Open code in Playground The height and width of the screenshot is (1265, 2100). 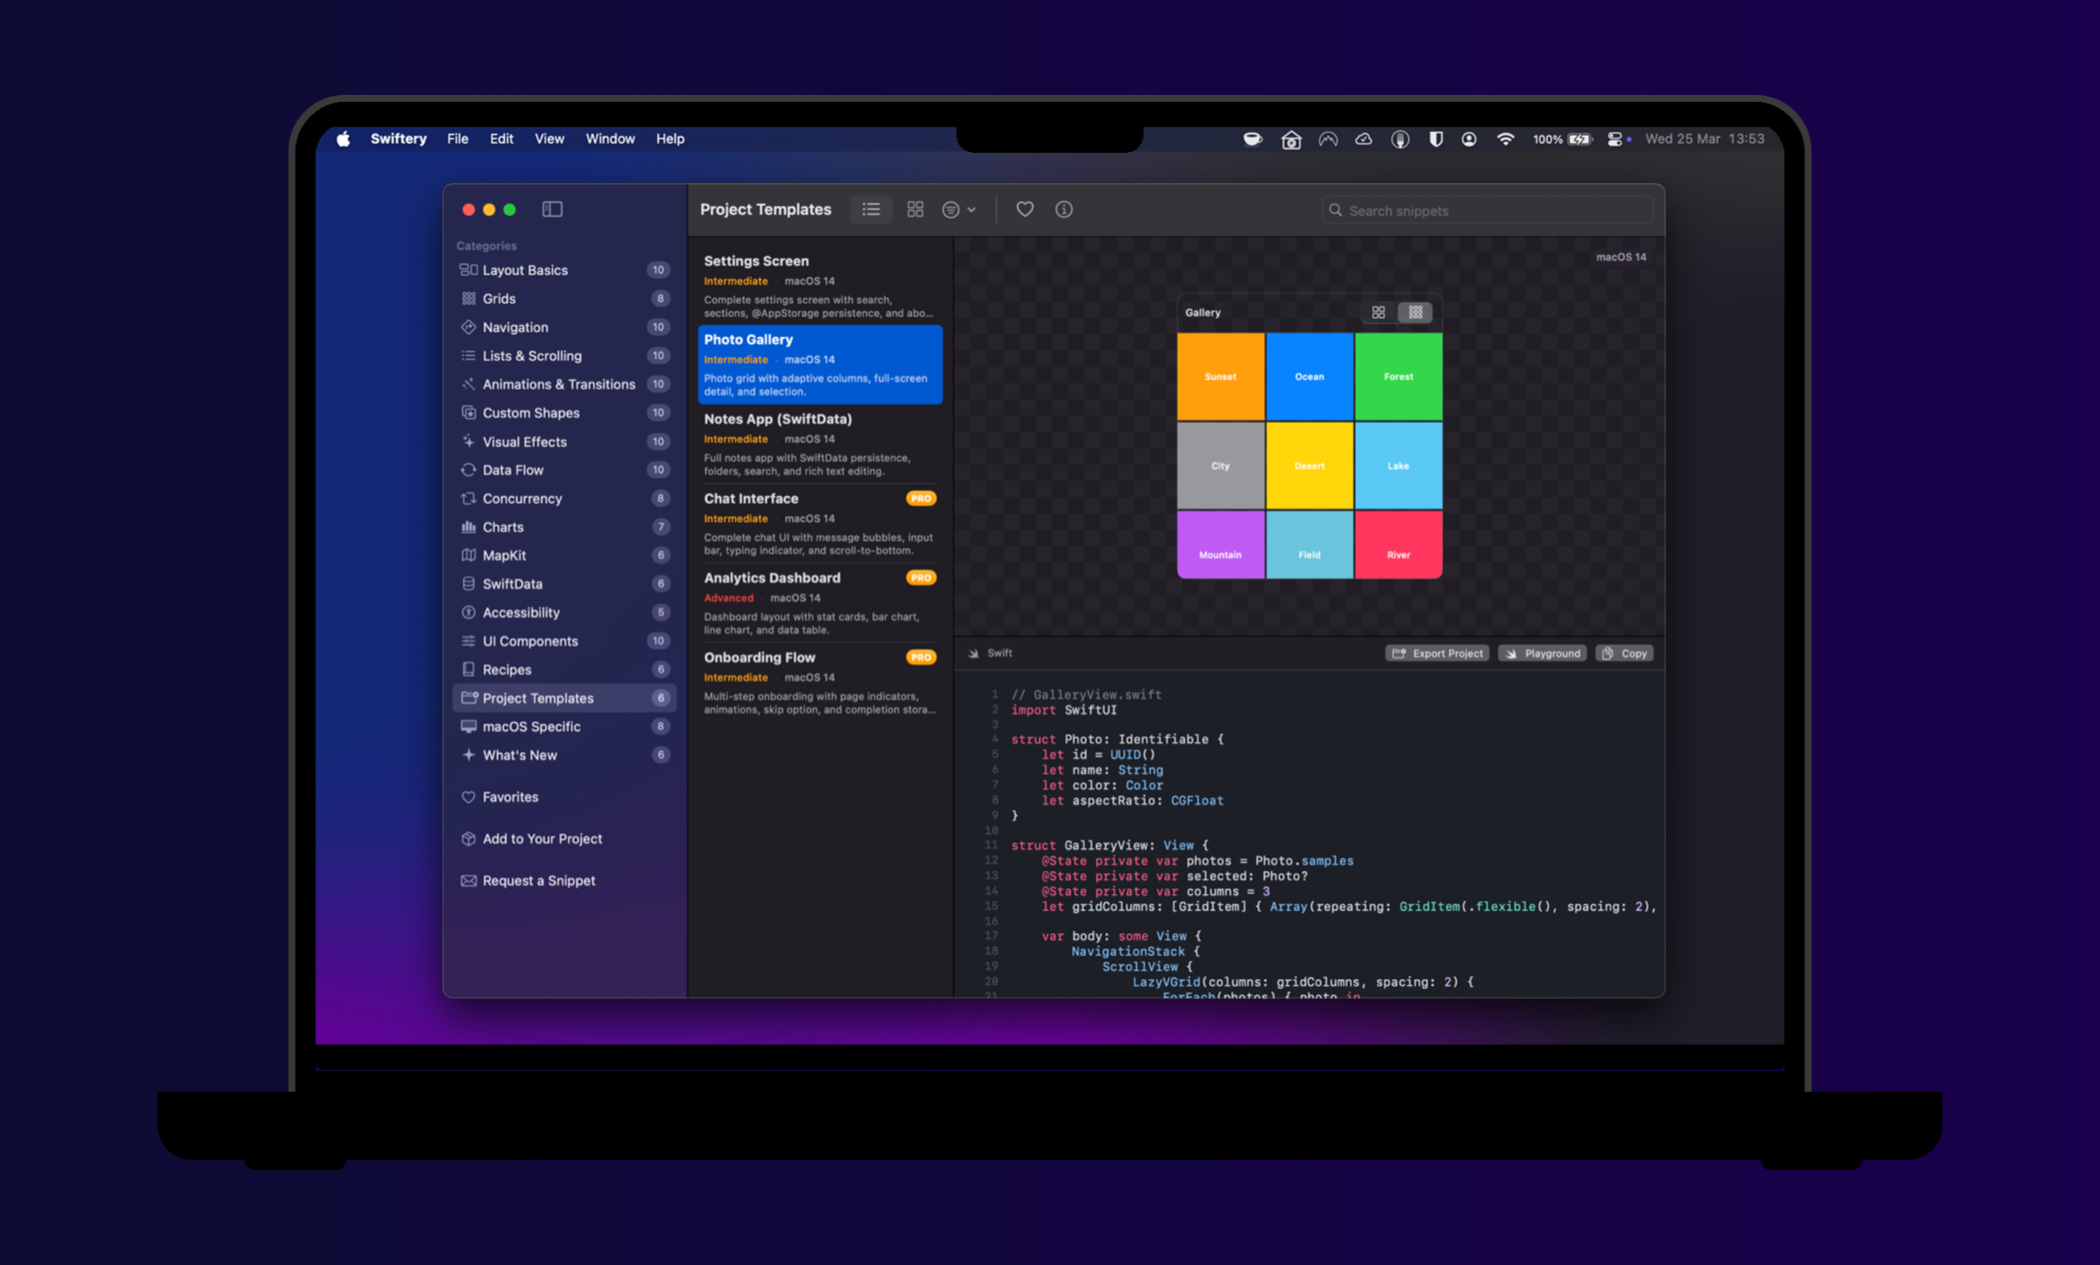pyautogui.click(x=1542, y=653)
